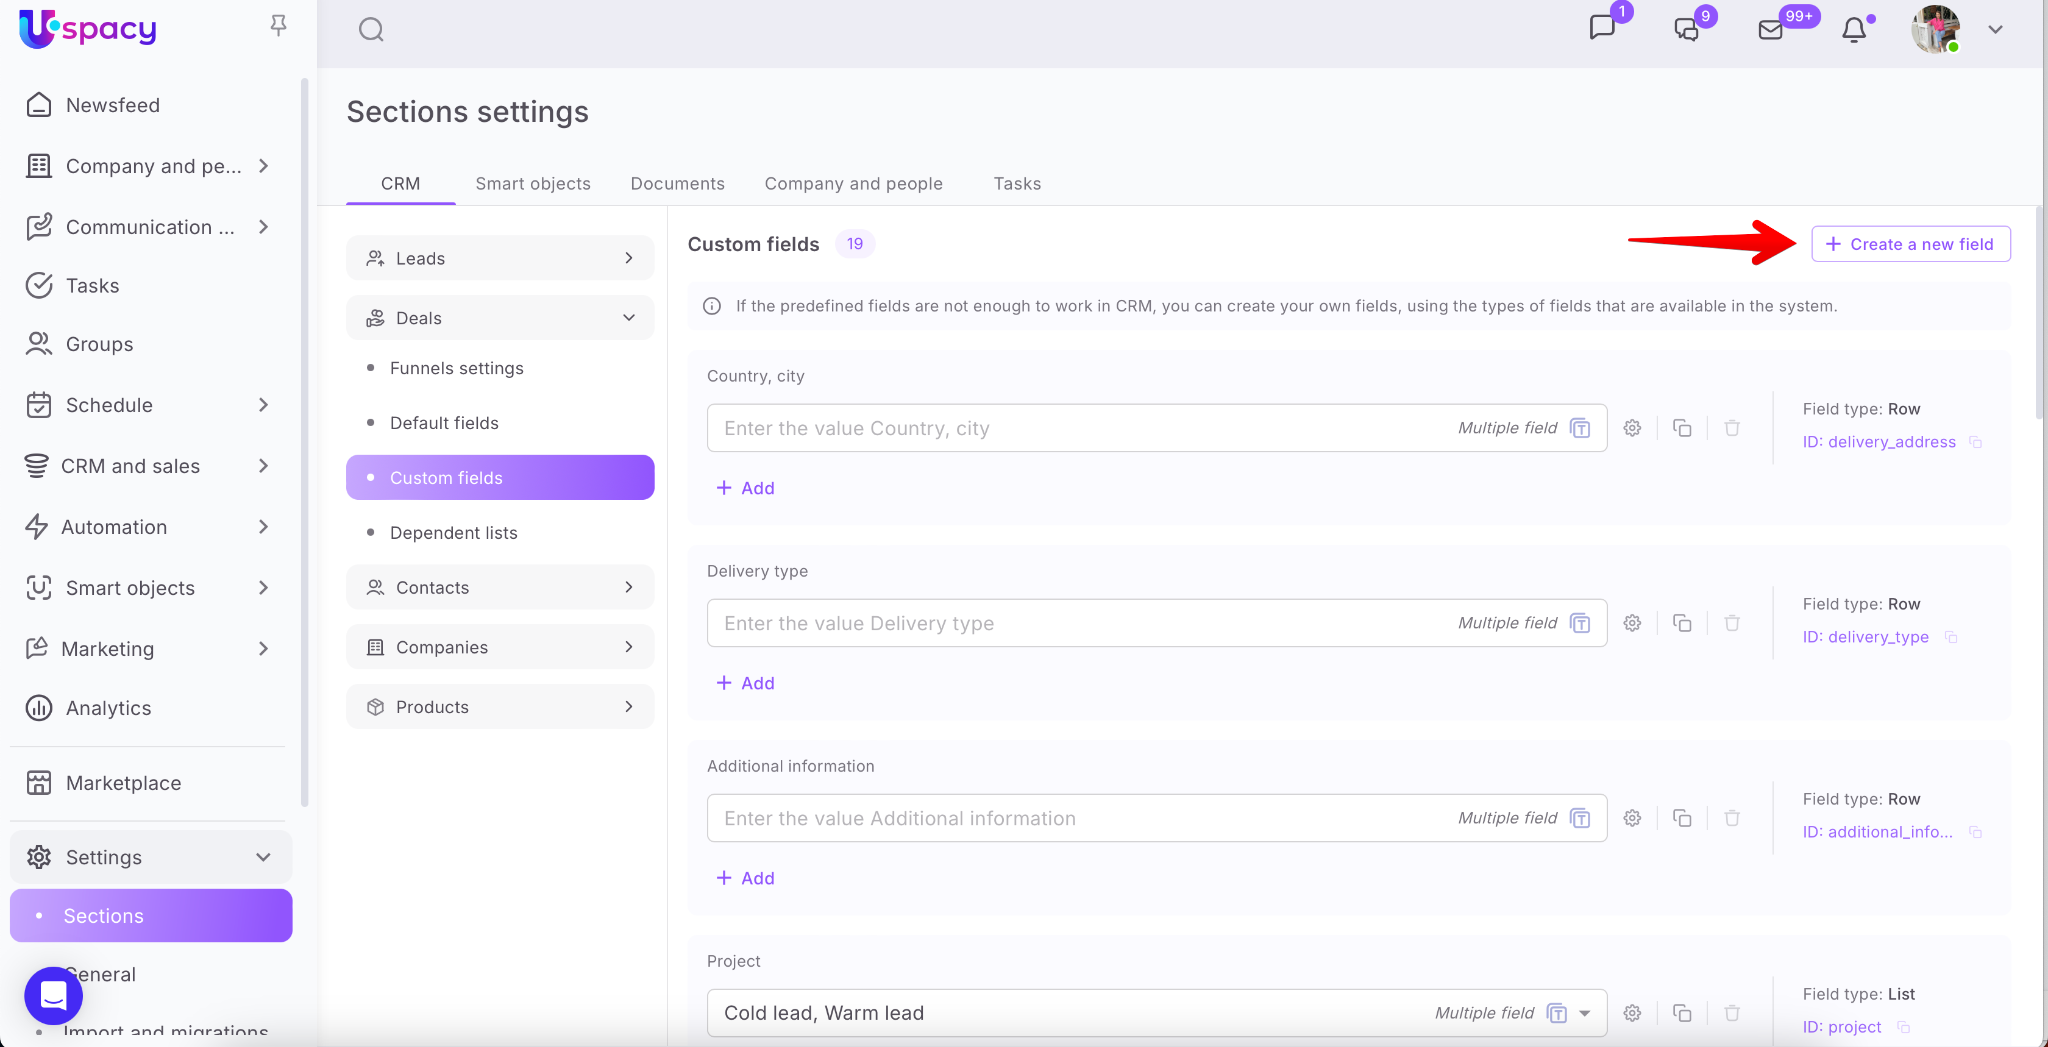2048x1047 pixels.
Task: Switch to the Smart objects tab
Action: tap(532, 183)
